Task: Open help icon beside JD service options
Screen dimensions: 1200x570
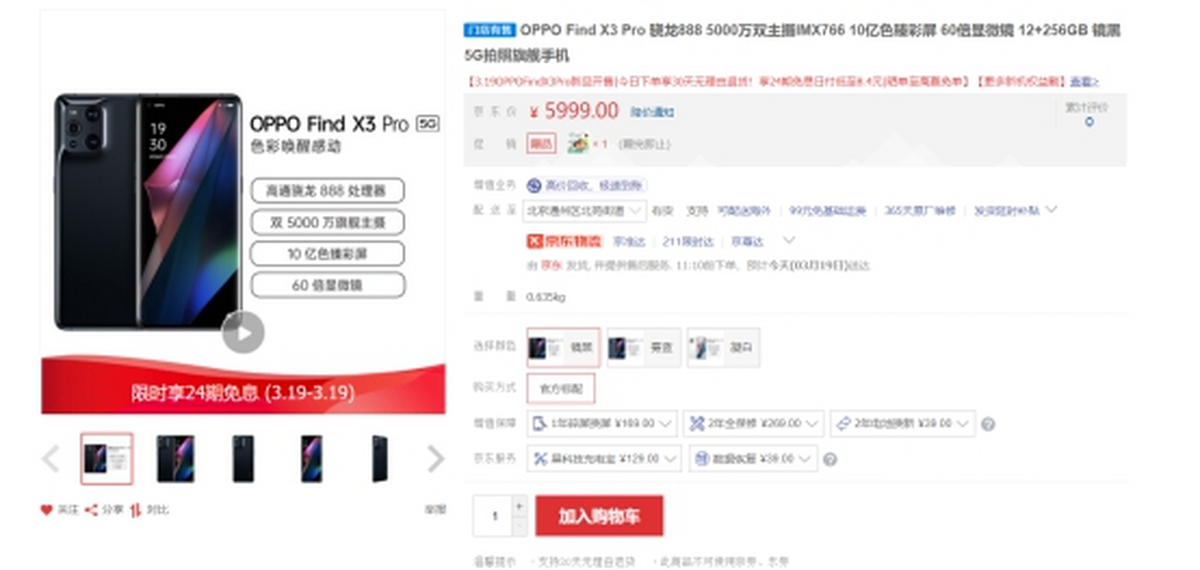Action: (x=830, y=459)
